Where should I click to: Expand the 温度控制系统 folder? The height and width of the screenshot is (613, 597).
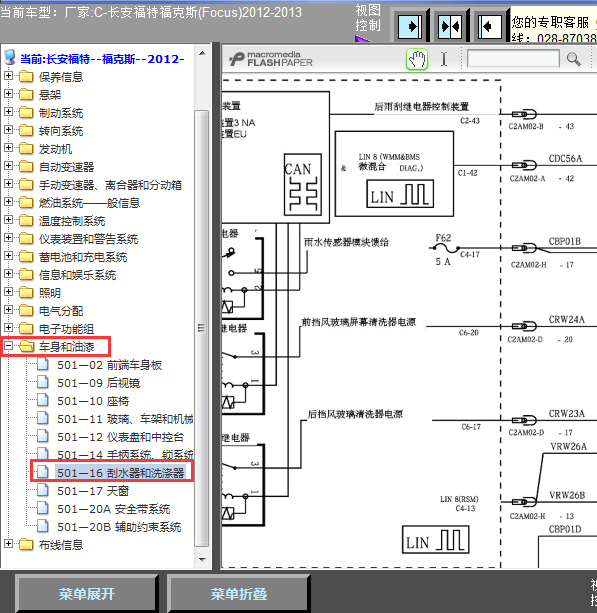tap(8, 219)
